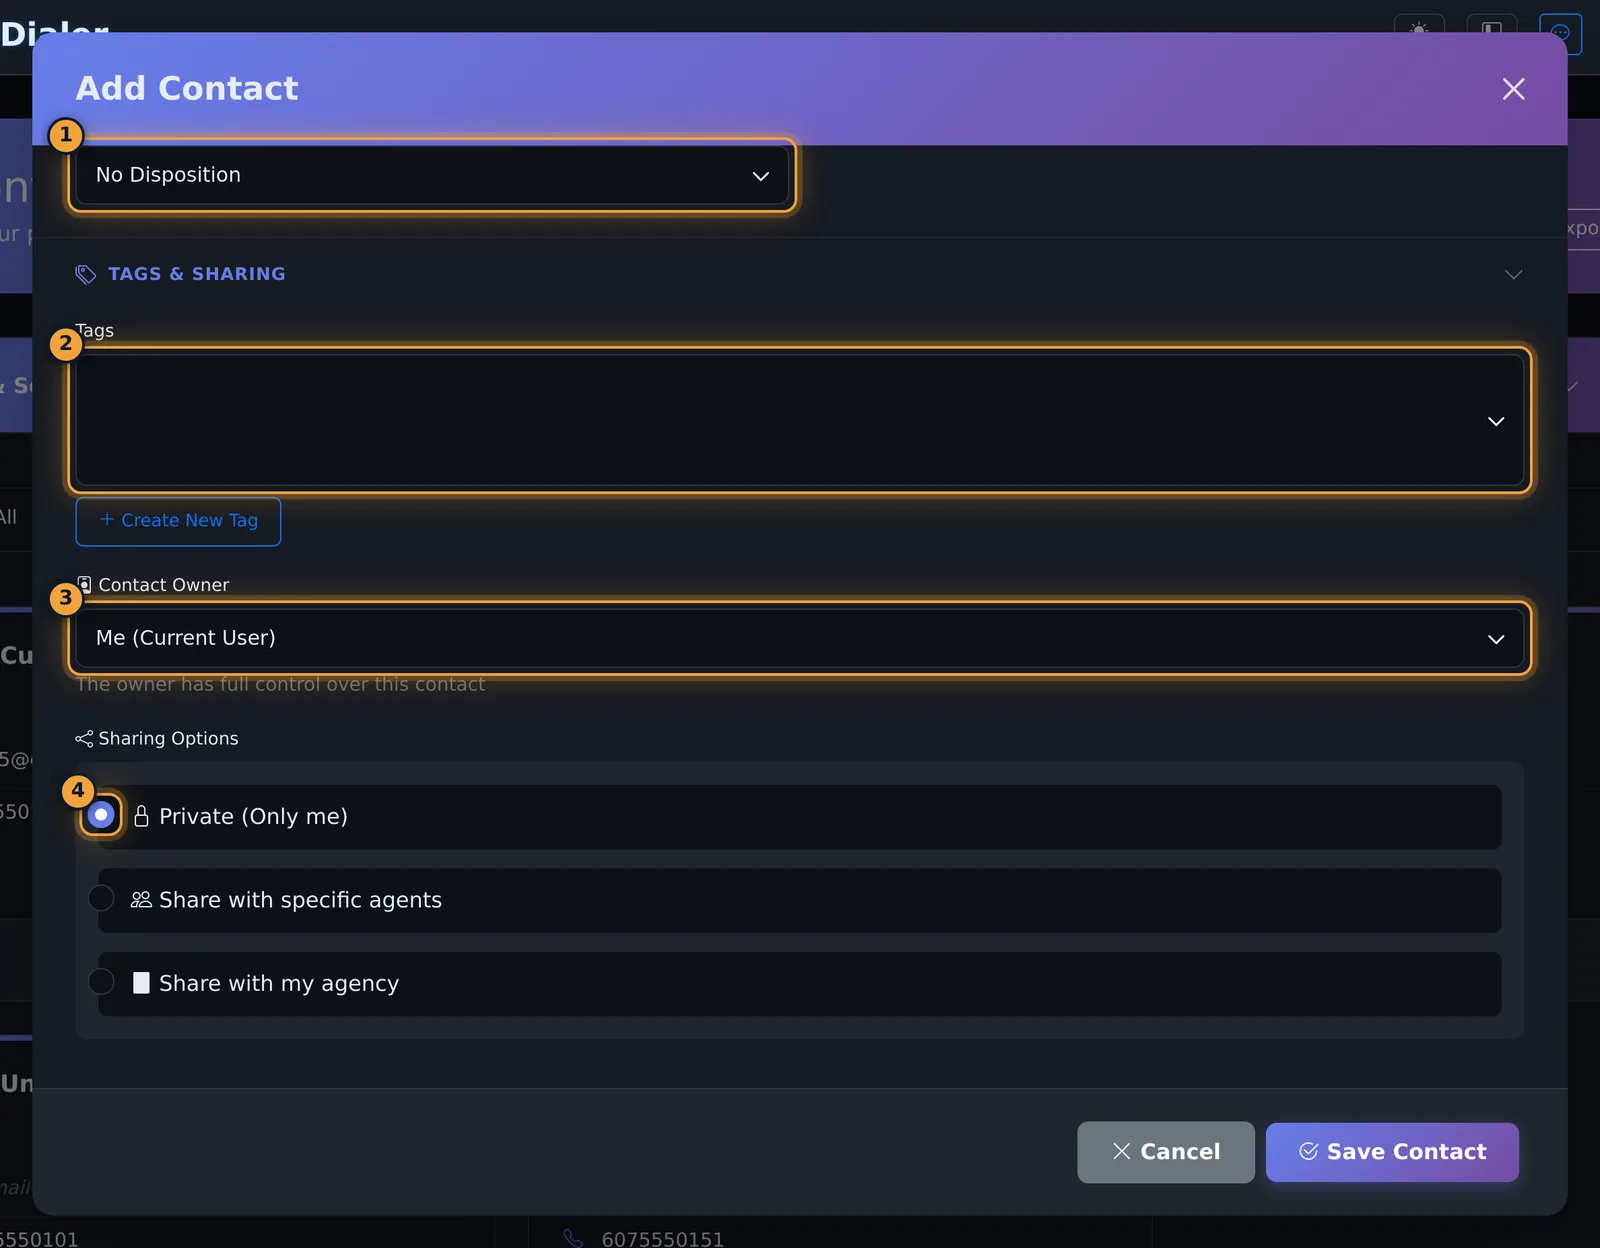Viewport: 1600px width, 1248px height.
Task: Open the No Disposition dropdown
Action: (432, 175)
